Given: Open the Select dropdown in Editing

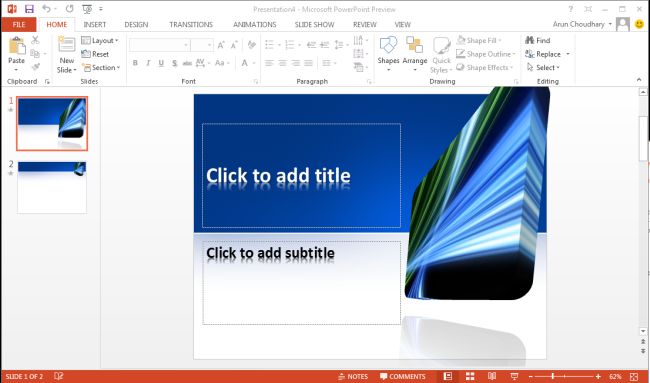Looking at the screenshot, I should (x=543, y=68).
